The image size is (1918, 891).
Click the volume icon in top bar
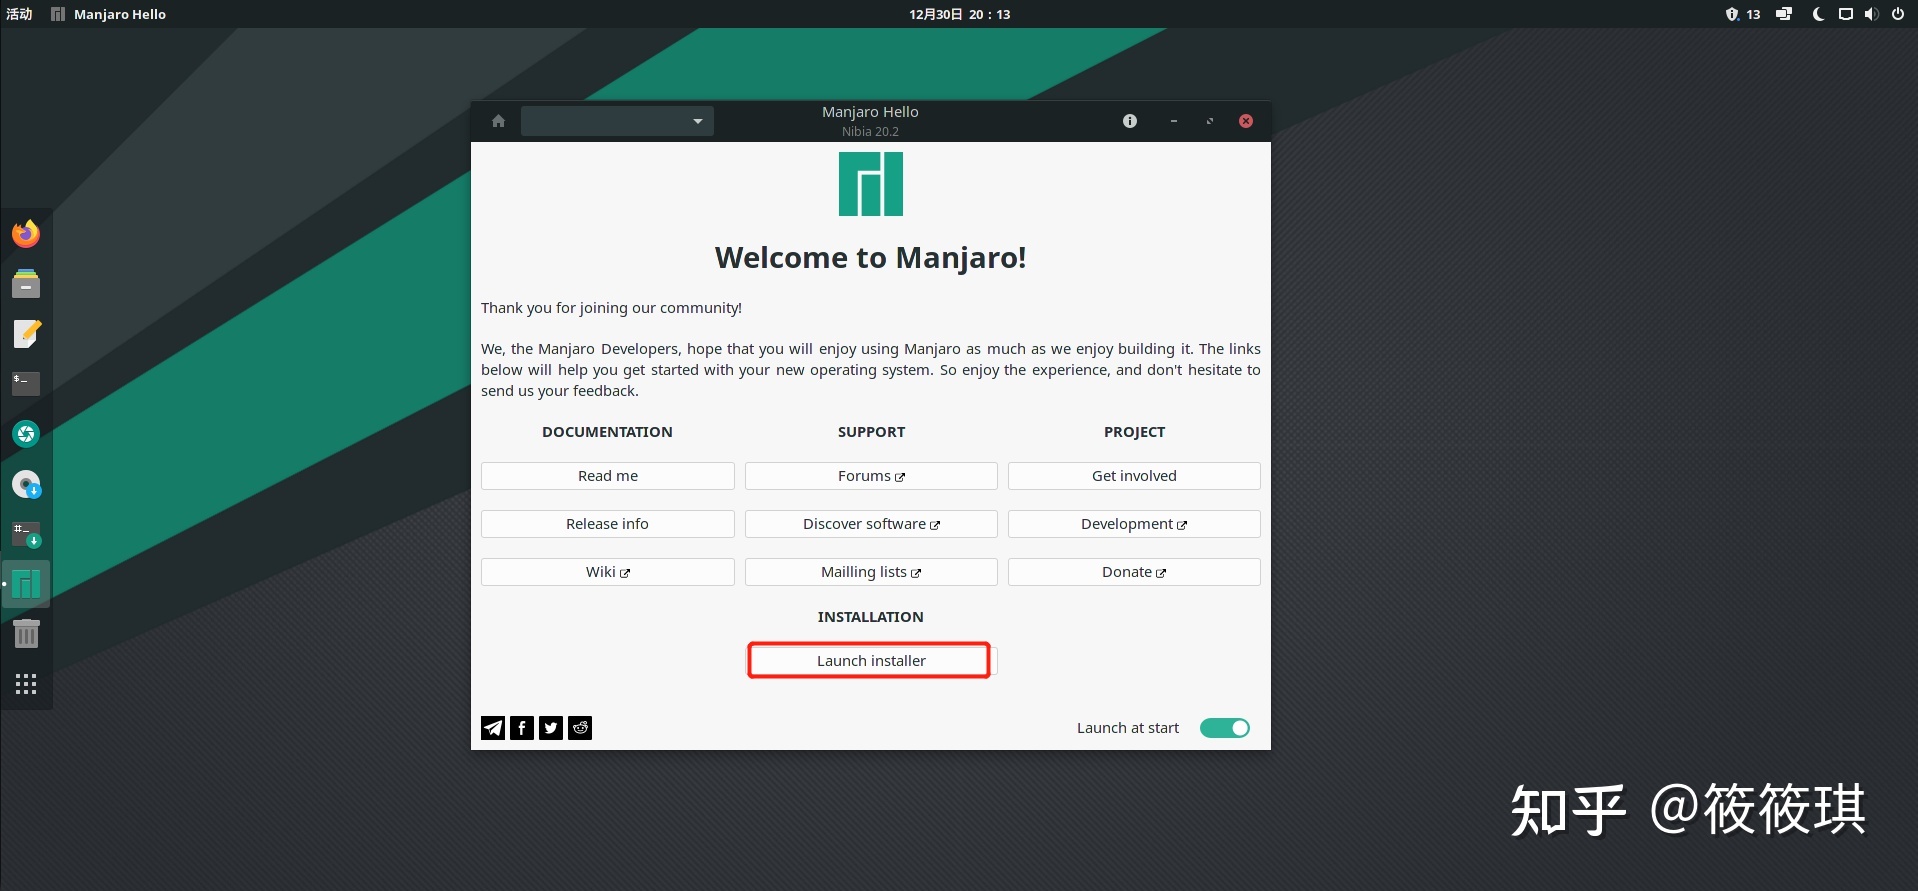coord(1871,14)
